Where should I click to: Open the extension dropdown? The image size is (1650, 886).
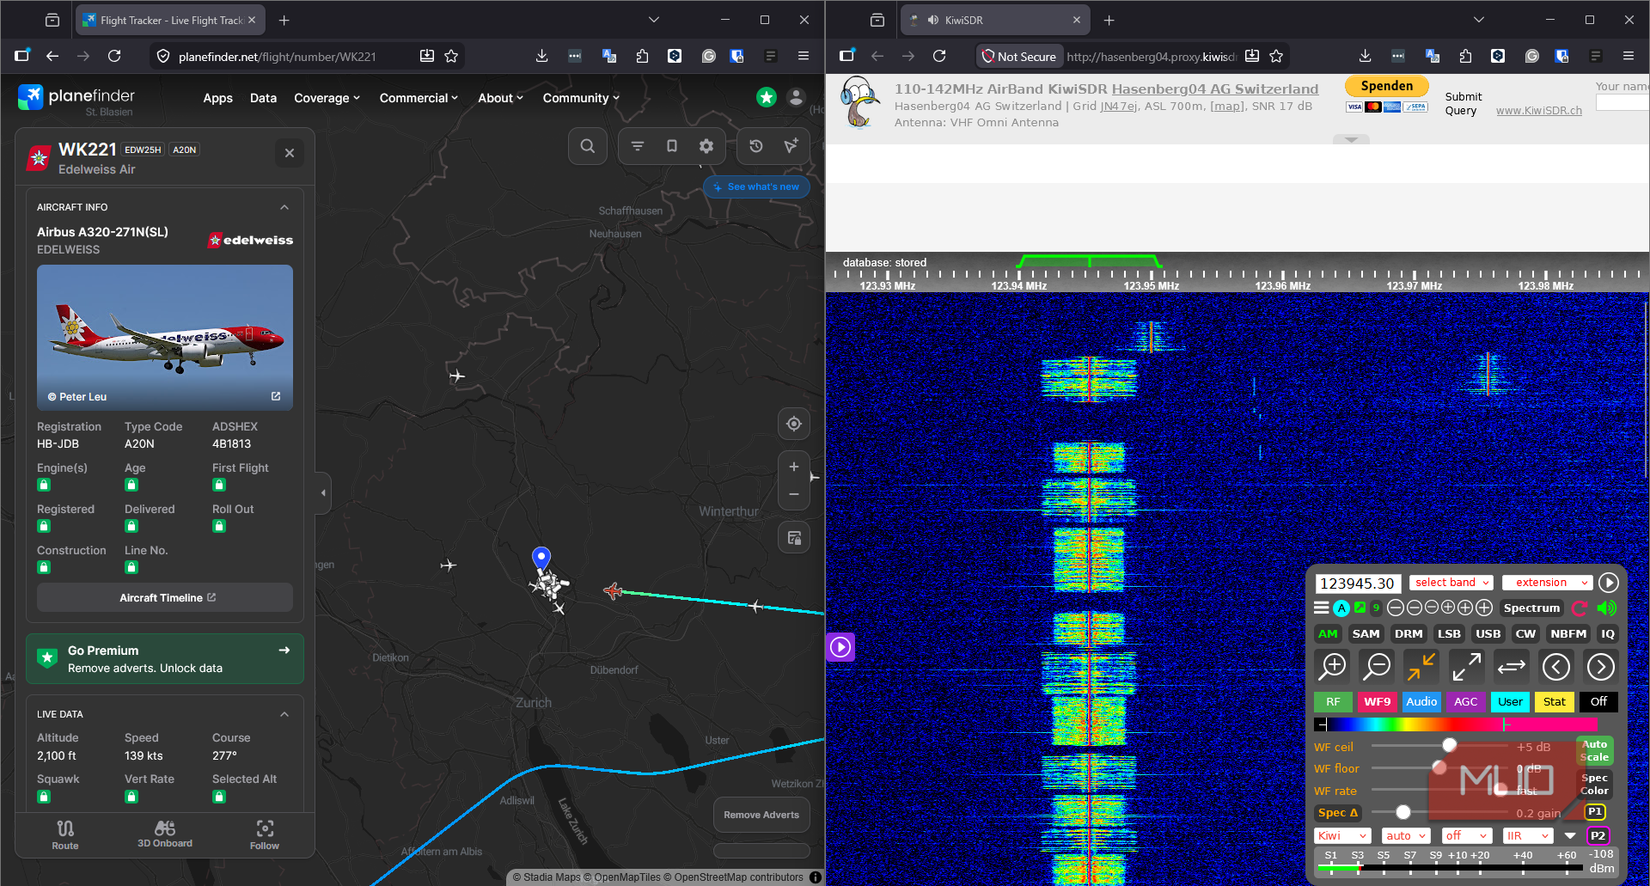pos(1547,583)
